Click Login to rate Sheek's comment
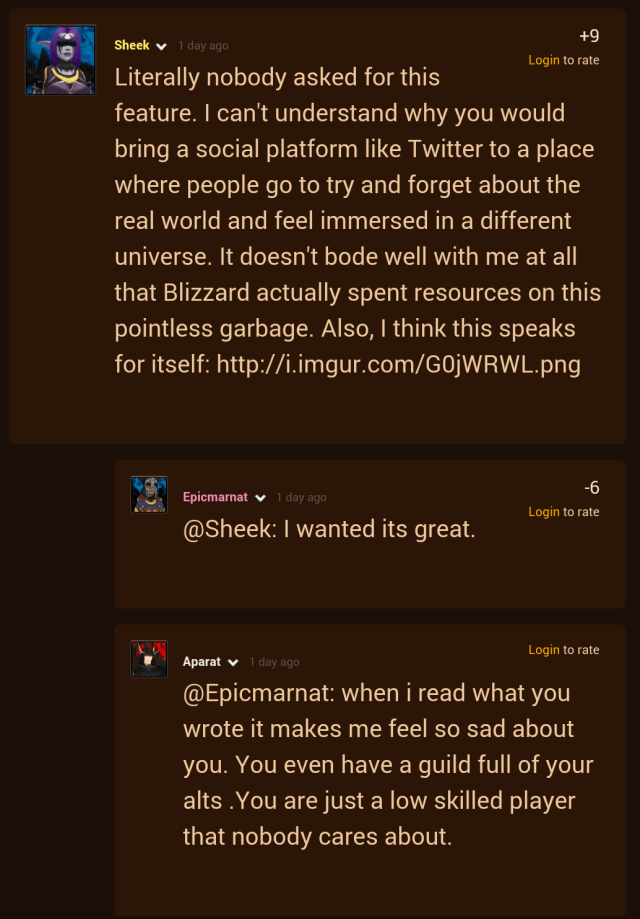This screenshot has width=640, height=919. point(544,60)
